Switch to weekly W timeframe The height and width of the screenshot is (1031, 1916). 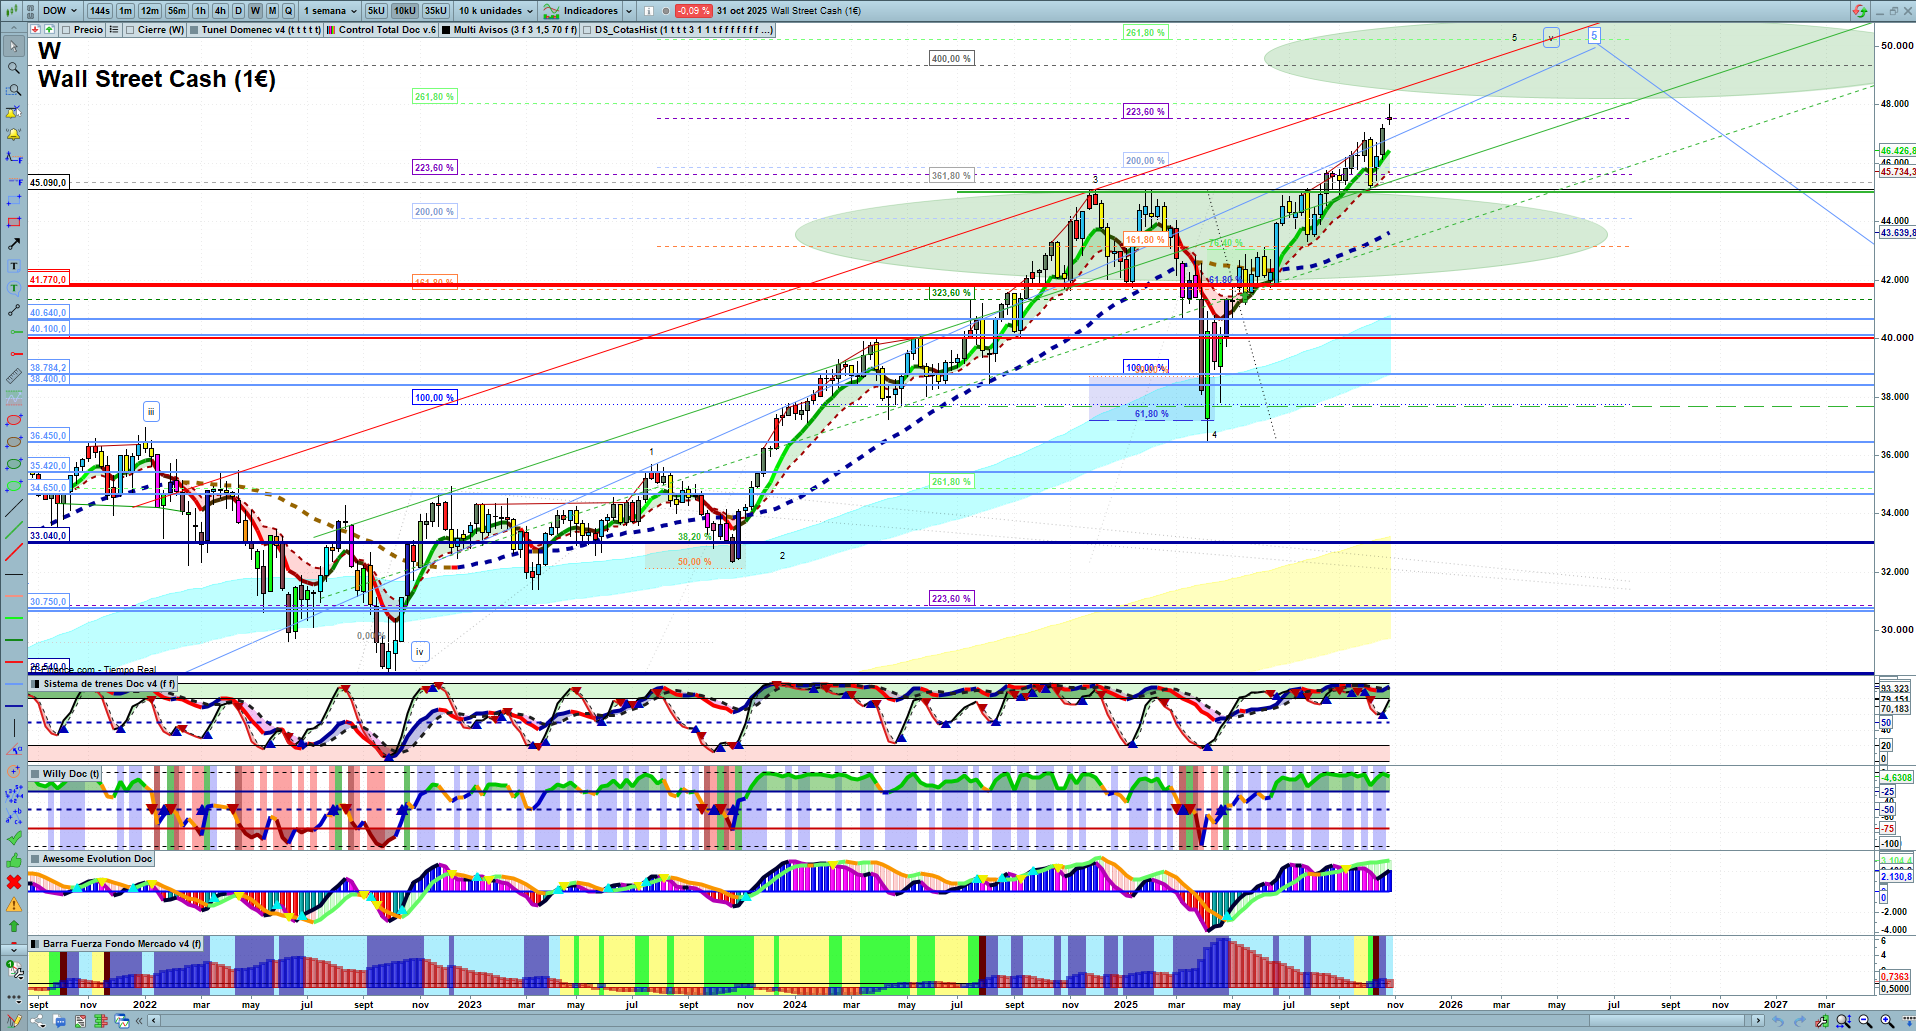256,11
